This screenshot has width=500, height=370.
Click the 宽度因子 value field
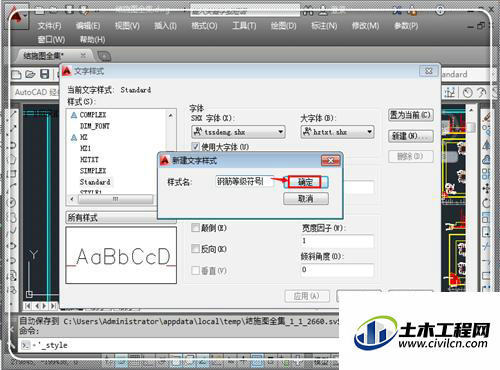tap(337, 241)
